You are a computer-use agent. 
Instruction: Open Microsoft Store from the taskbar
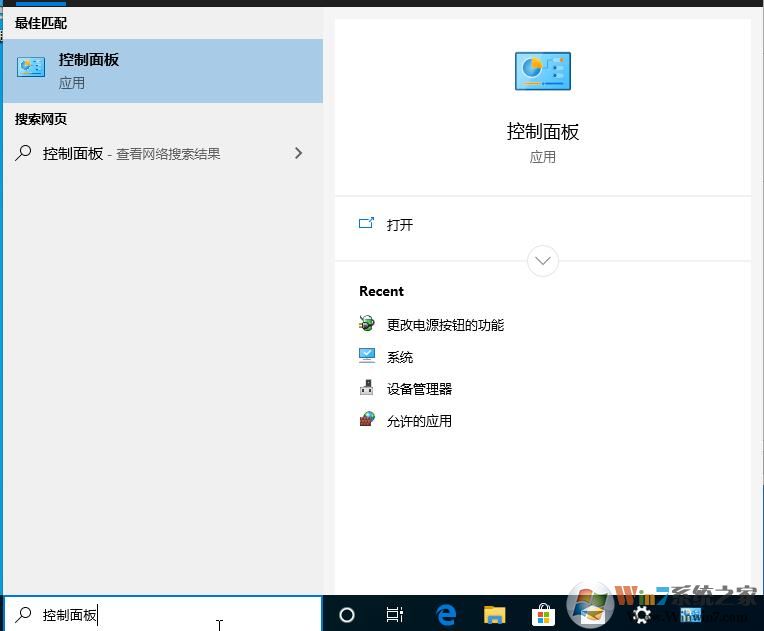[x=543, y=614]
